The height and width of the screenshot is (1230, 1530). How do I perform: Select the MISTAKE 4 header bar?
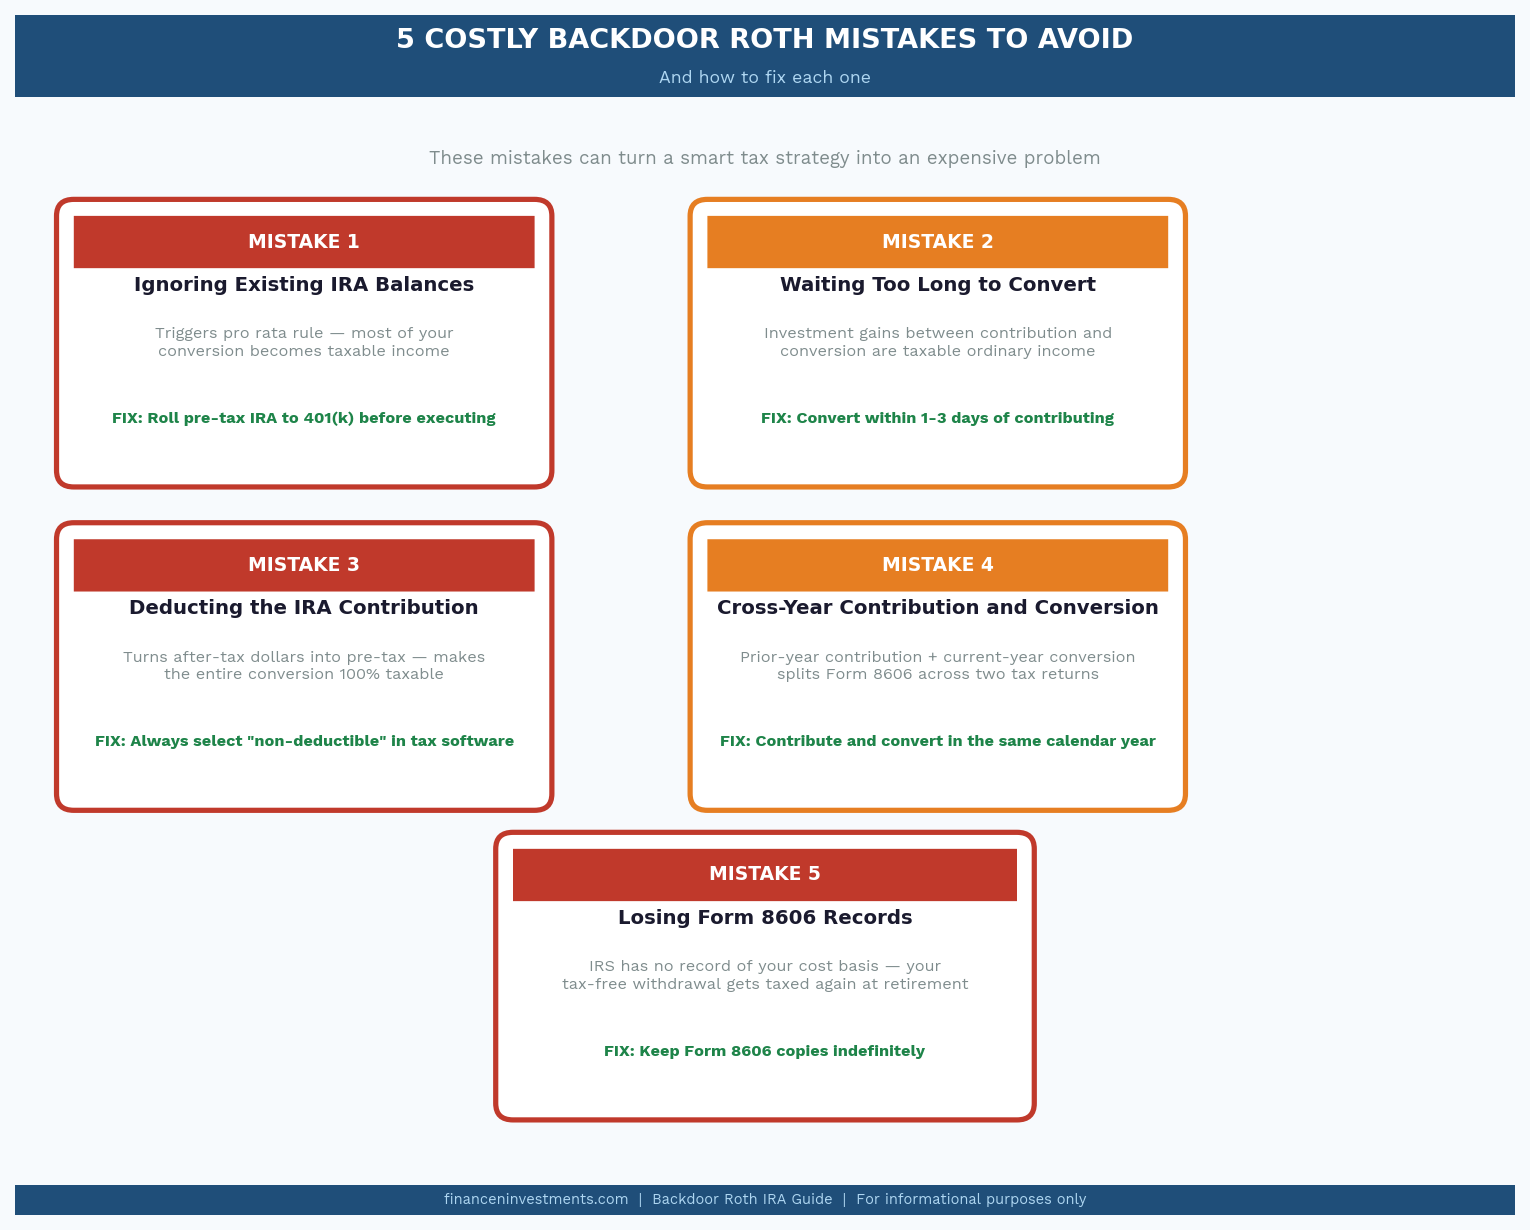pyautogui.click(x=938, y=565)
